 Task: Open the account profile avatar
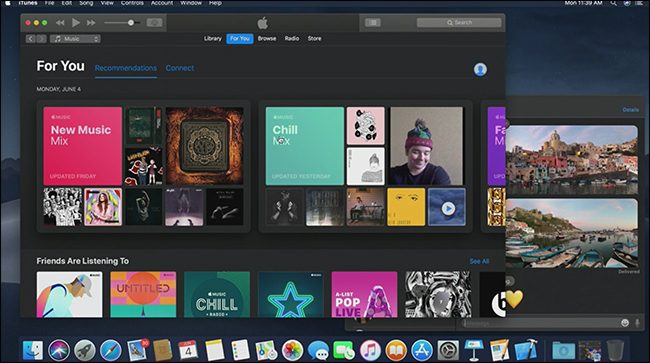click(x=480, y=70)
